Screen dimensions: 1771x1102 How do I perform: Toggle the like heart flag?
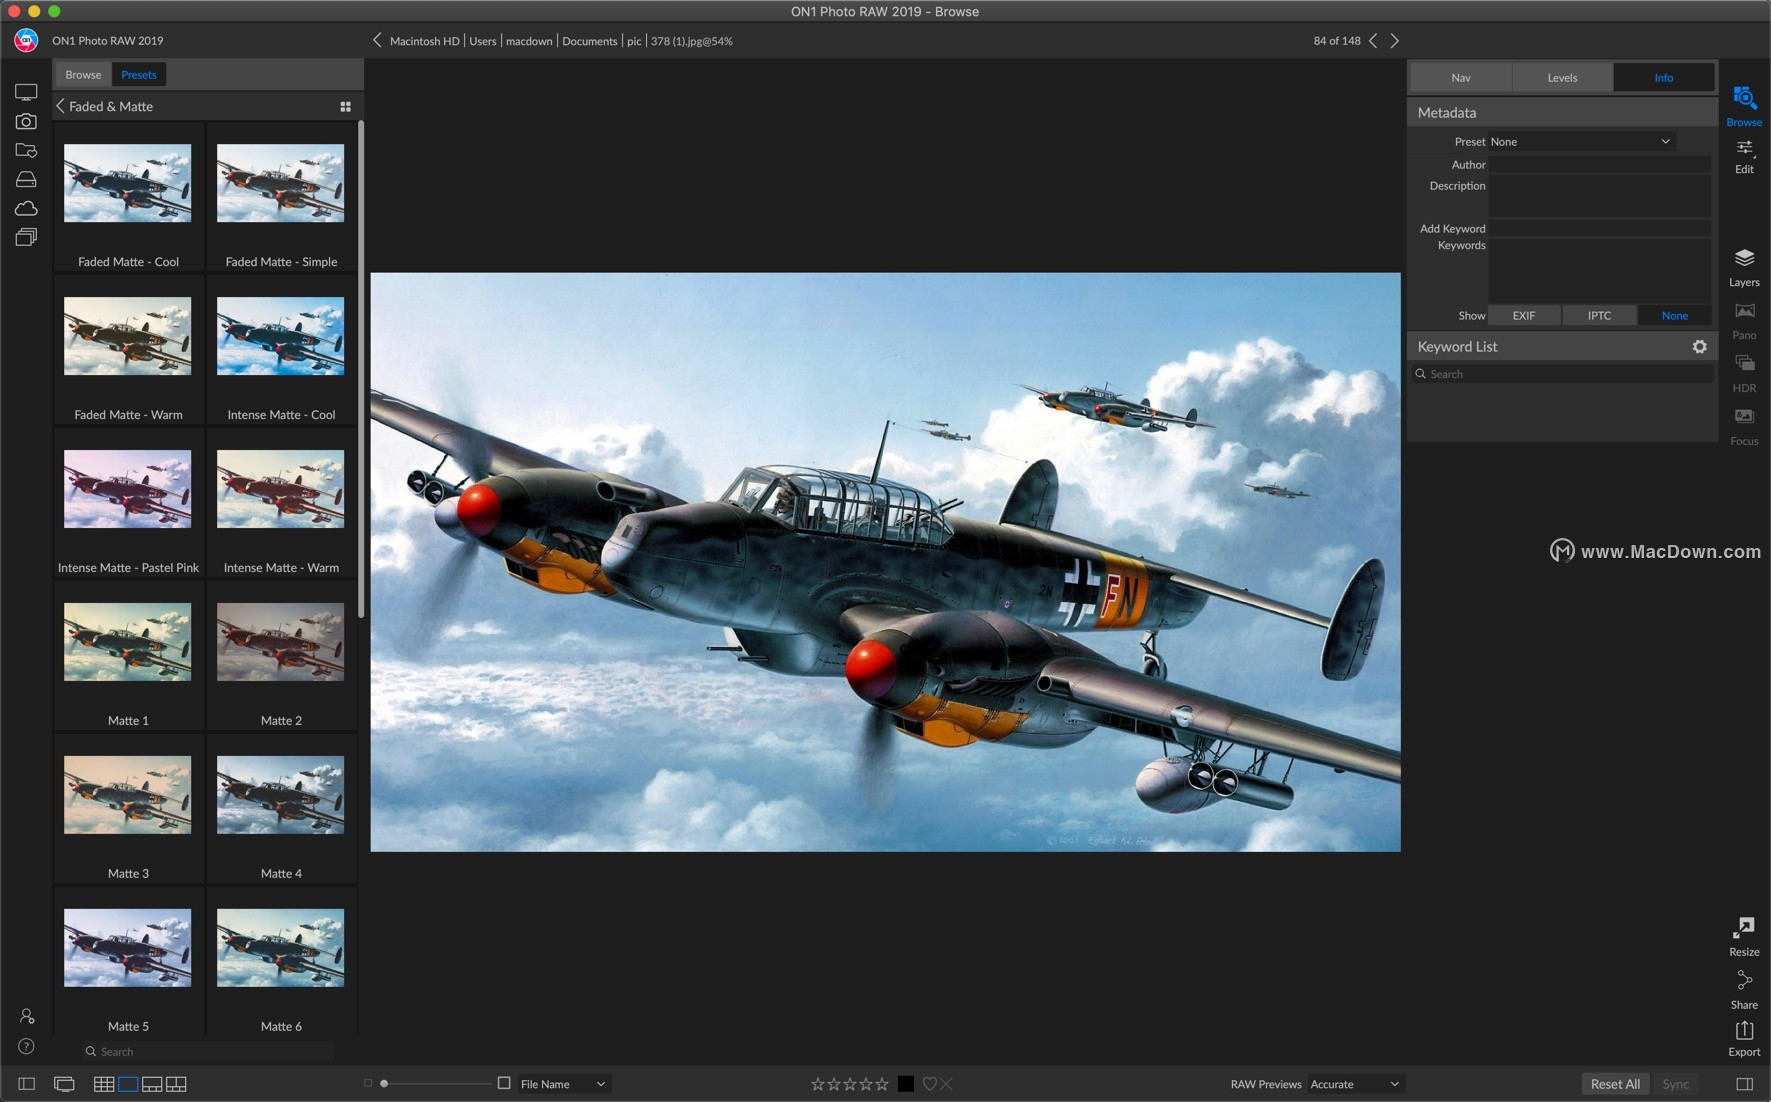coord(929,1084)
